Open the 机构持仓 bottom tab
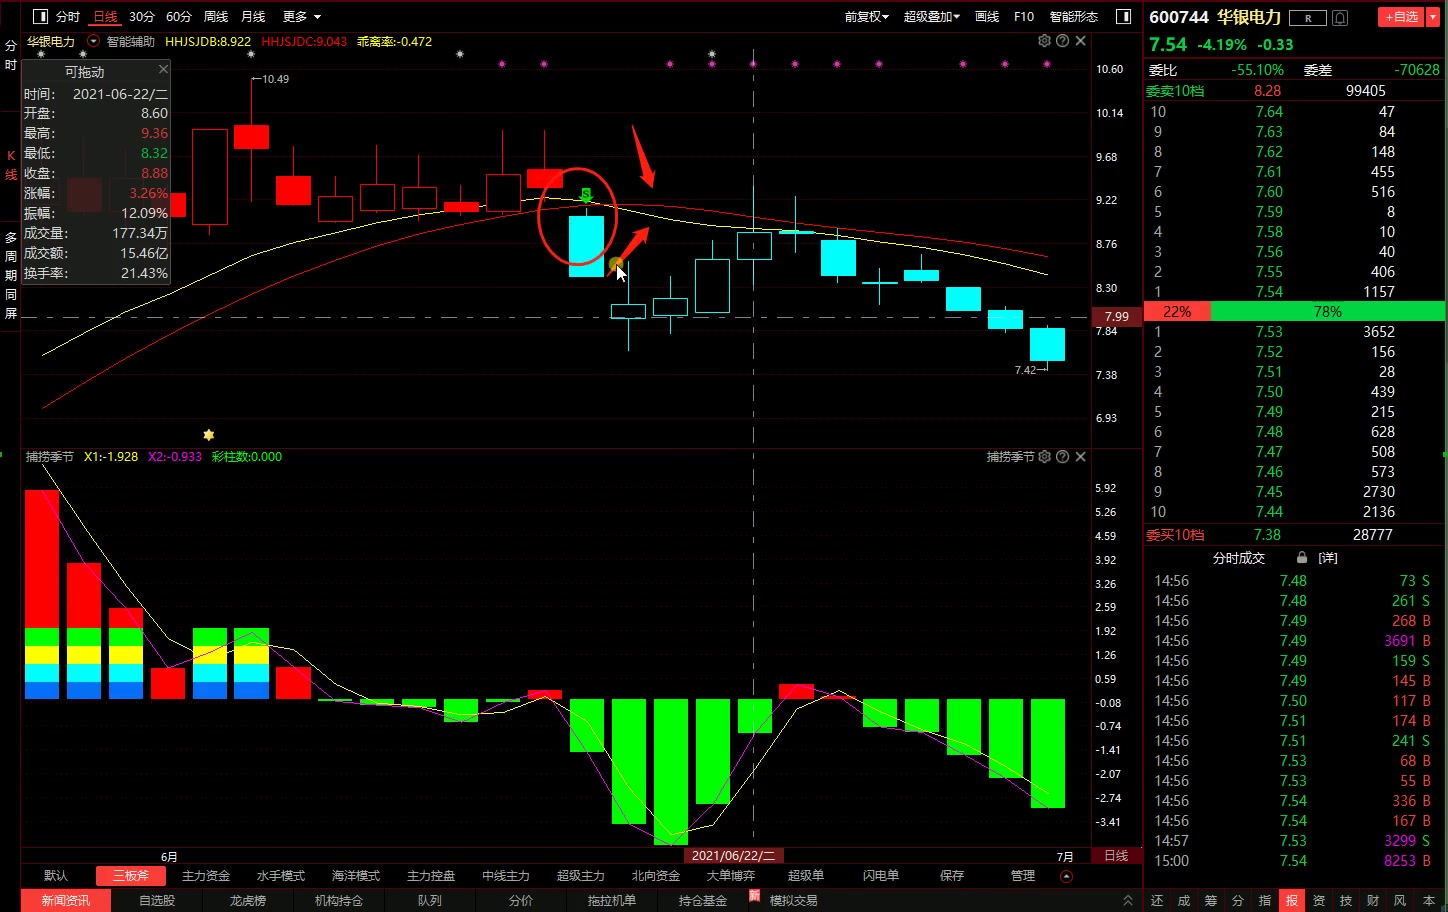The image size is (1448, 912). (x=339, y=901)
